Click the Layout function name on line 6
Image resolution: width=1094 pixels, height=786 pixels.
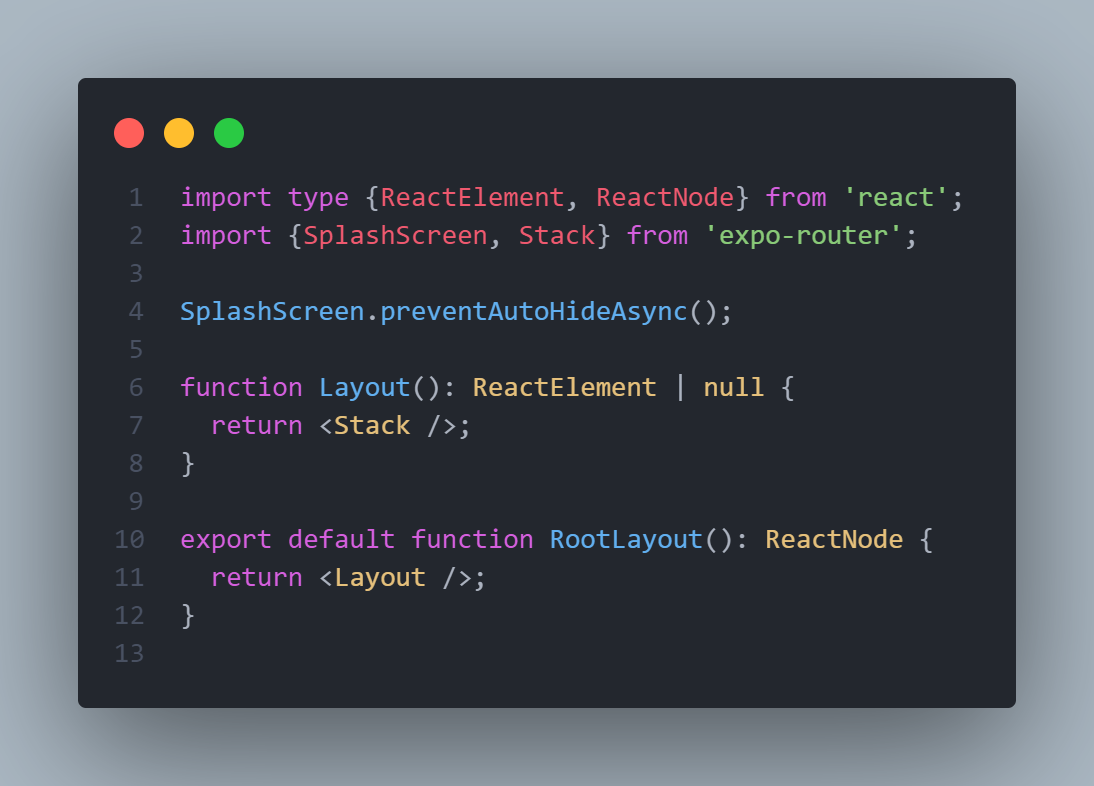click(364, 388)
